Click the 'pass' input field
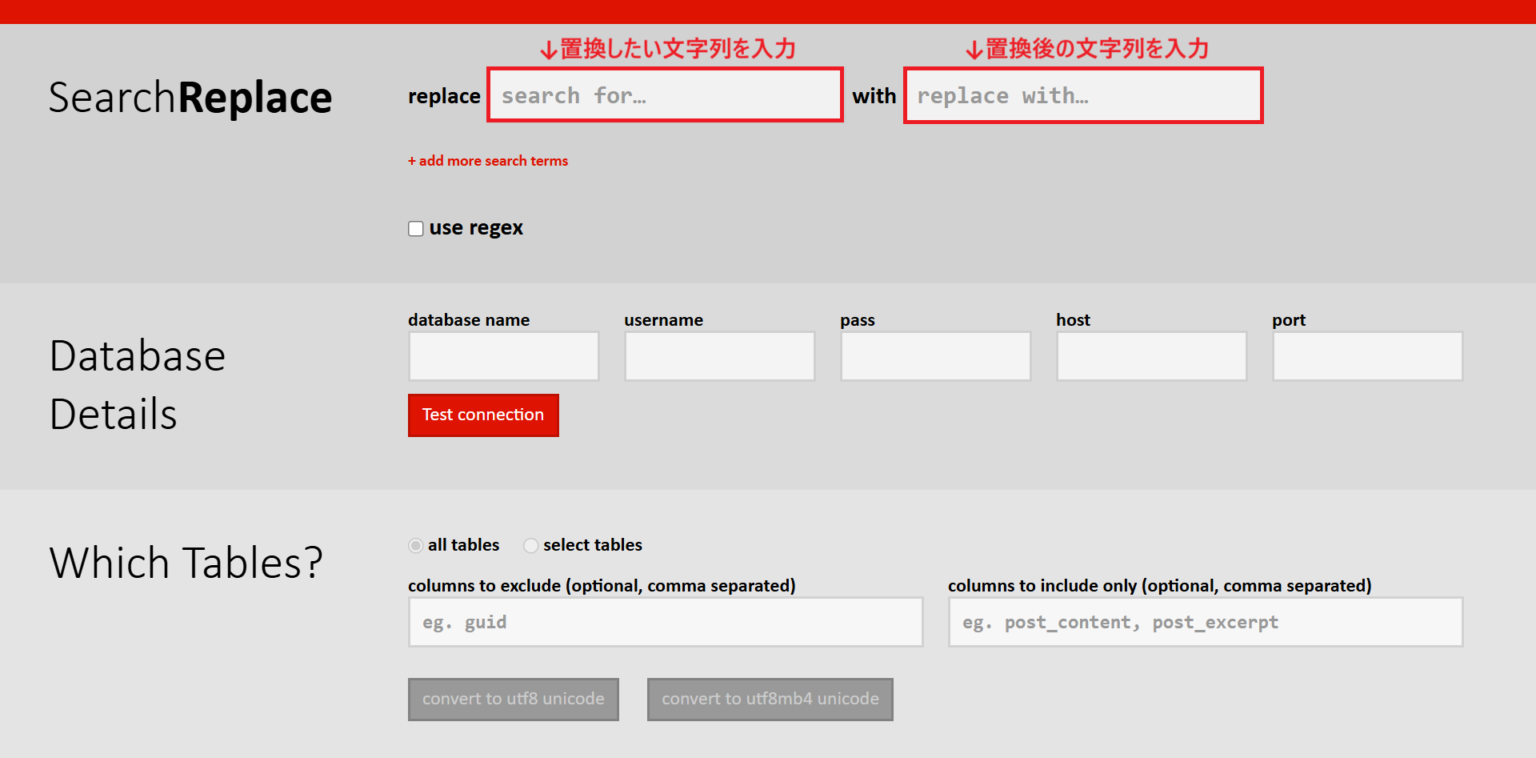 point(935,356)
